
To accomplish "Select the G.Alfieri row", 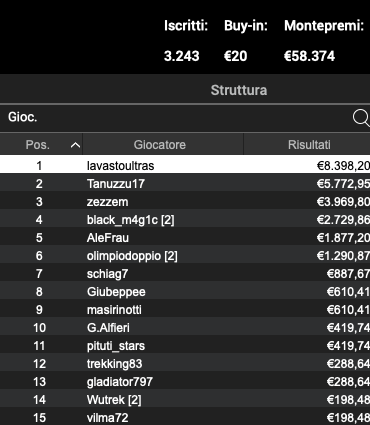I will coord(185,327).
